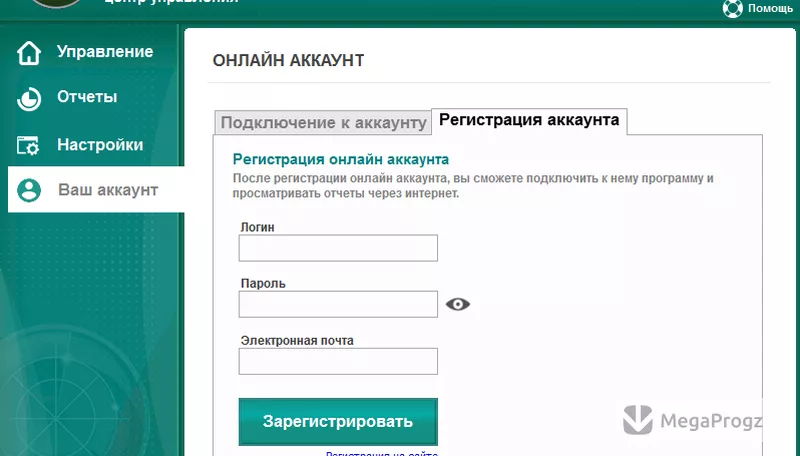Open the Помощь help link

click(770, 9)
